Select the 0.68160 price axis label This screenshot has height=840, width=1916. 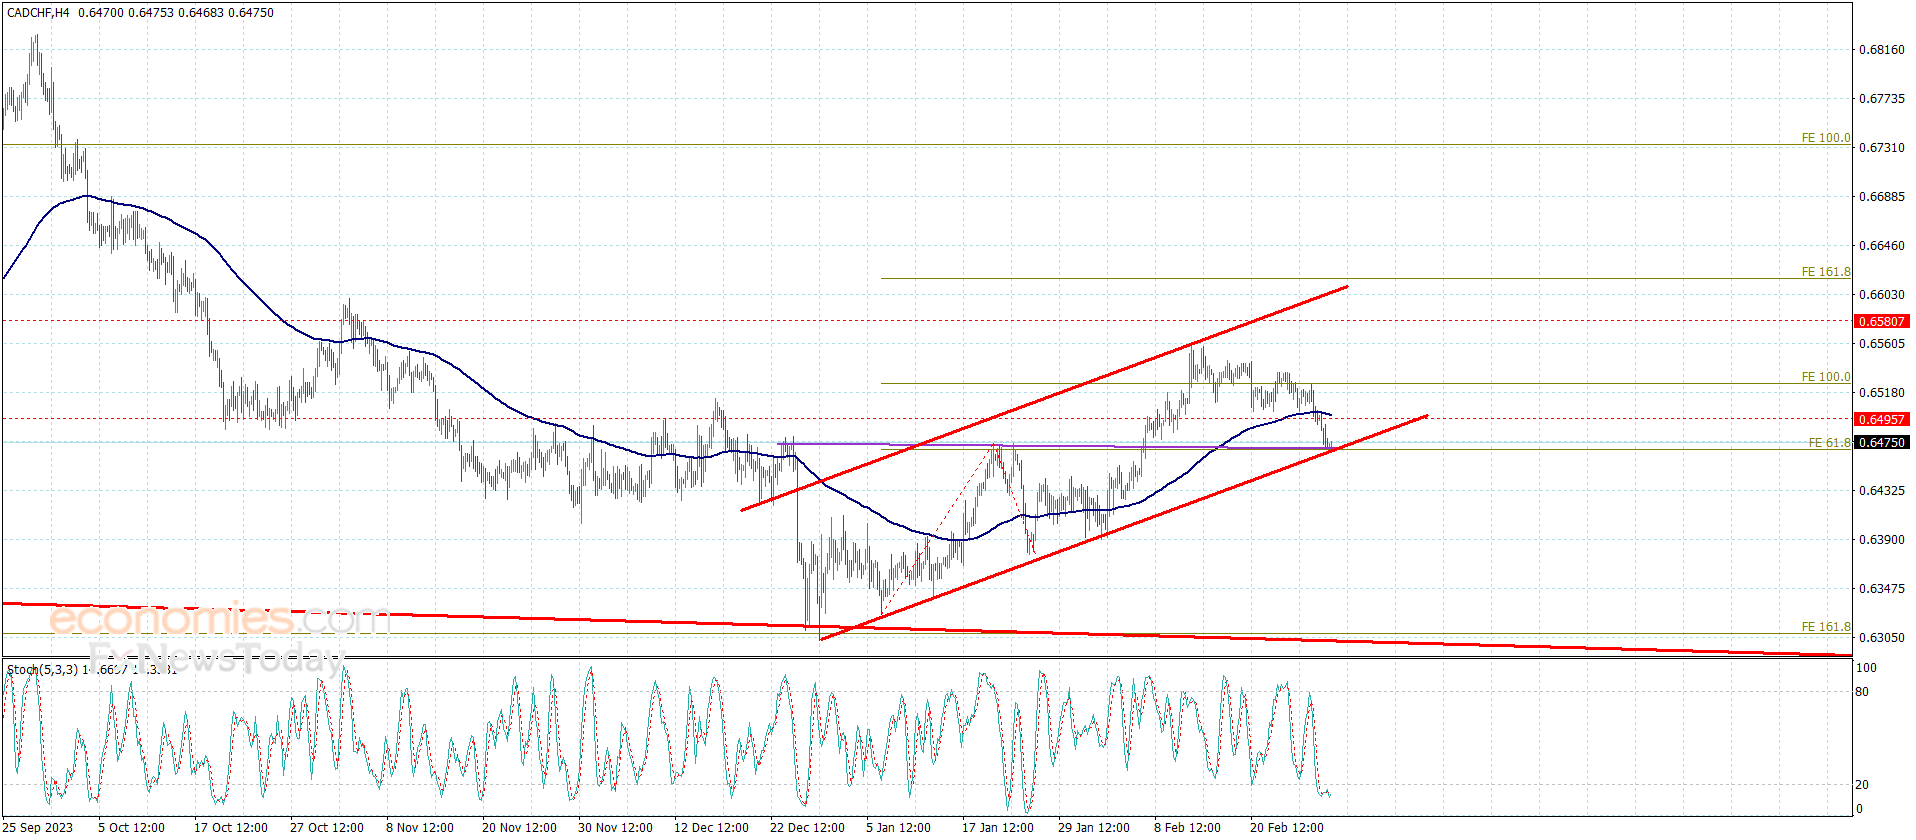(x=1881, y=50)
